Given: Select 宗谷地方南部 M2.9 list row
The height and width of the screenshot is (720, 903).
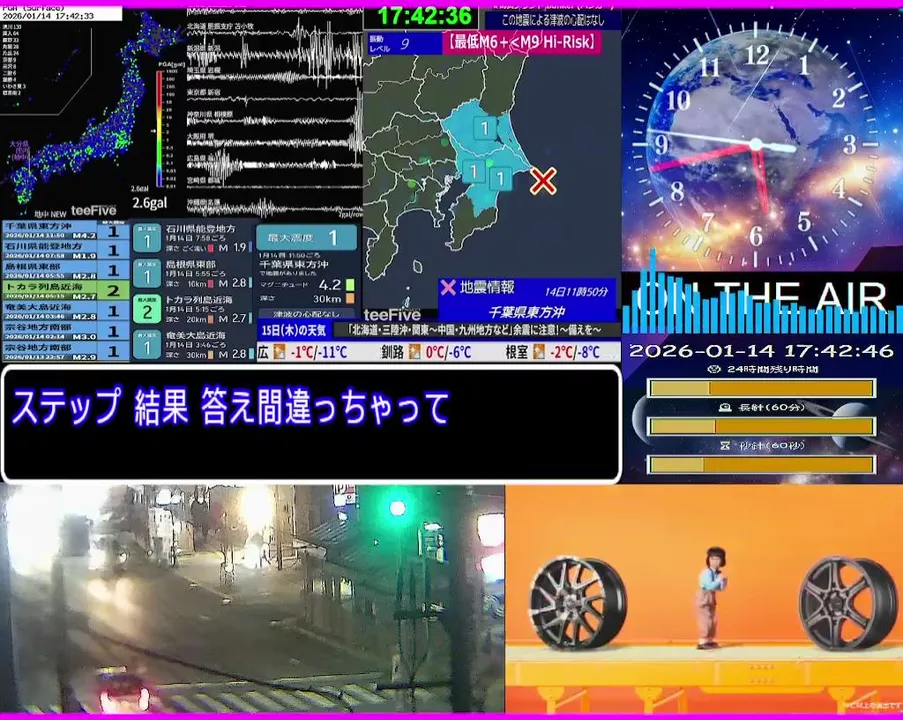Looking at the screenshot, I should pos(65,351).
